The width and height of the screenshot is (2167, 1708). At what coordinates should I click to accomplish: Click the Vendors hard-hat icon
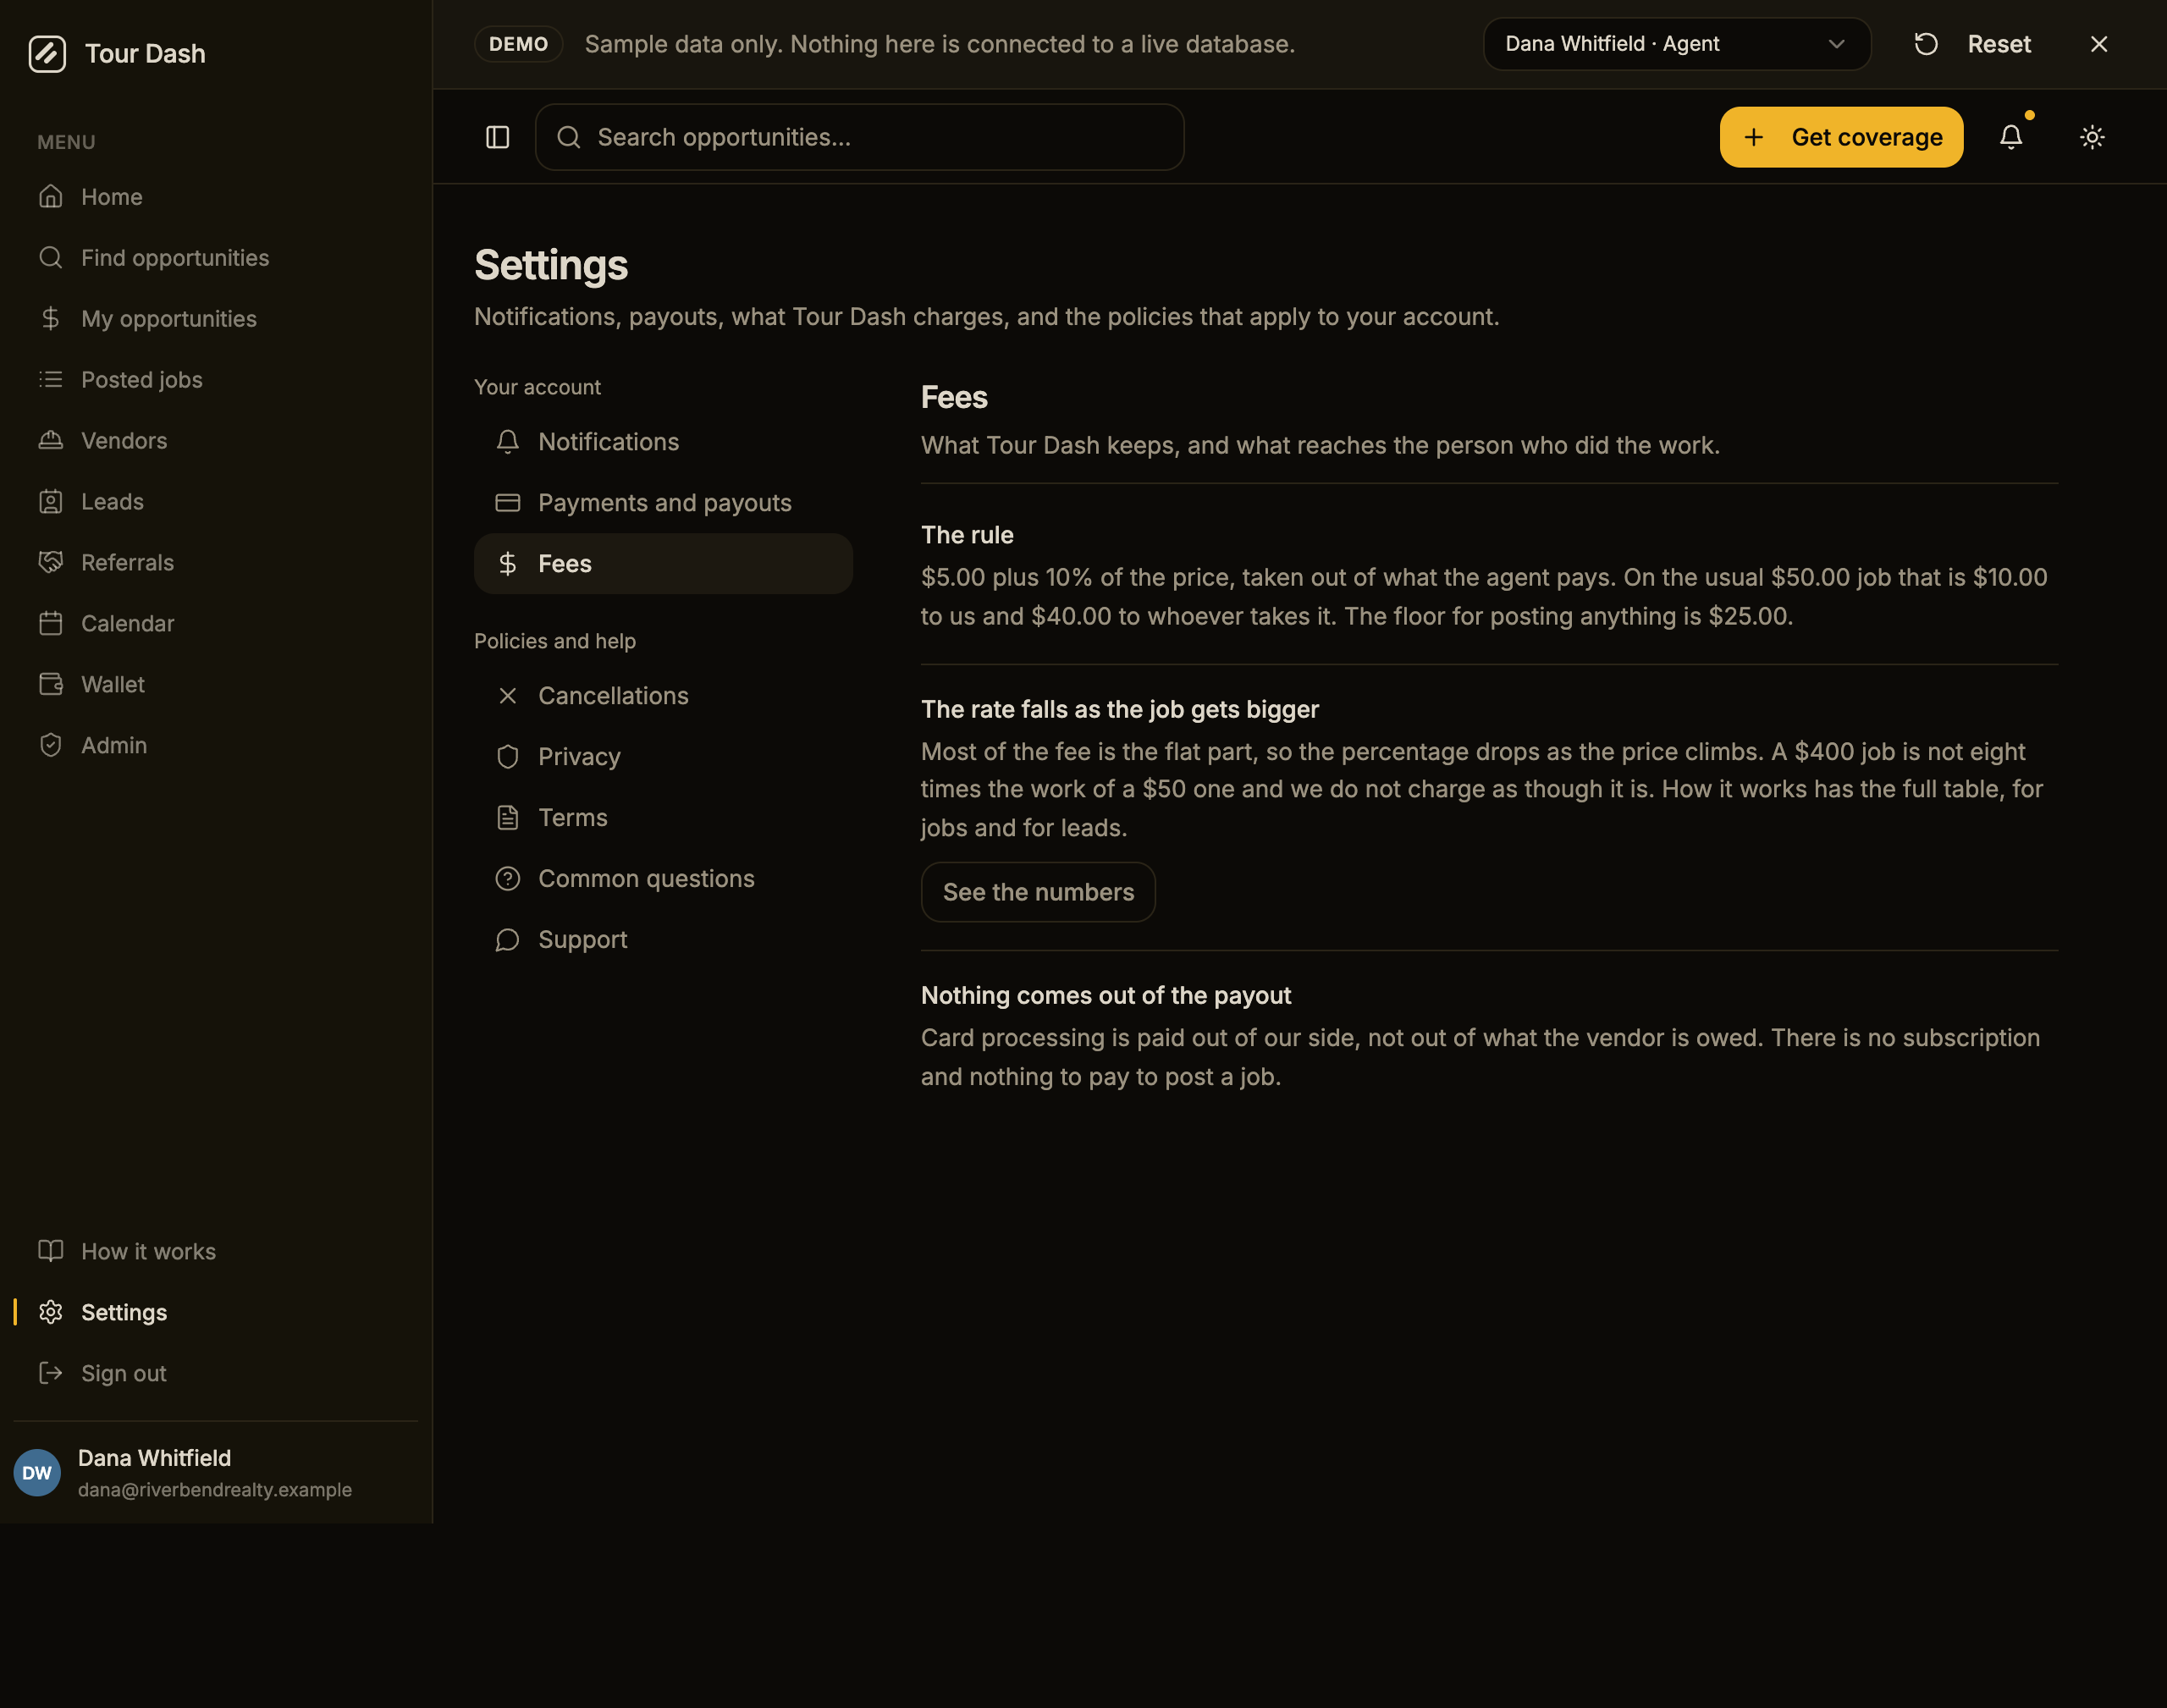click(x=50, y=441)
